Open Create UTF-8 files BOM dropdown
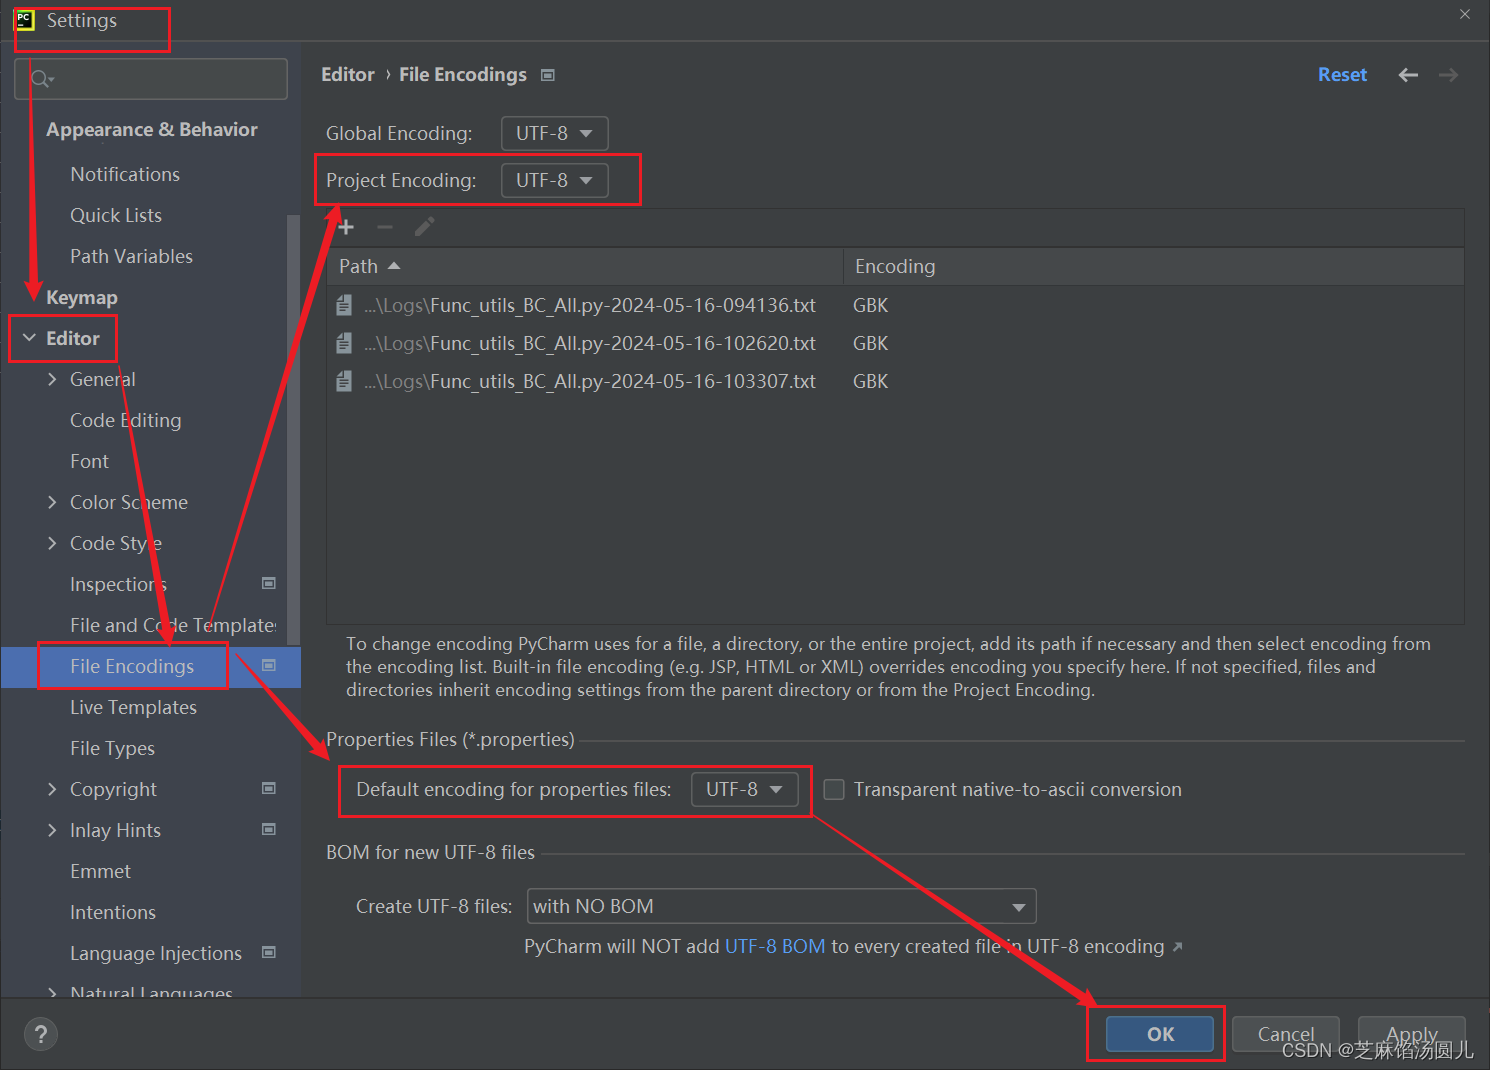The image size is (1490, 1070). click(x=781, y=906)
